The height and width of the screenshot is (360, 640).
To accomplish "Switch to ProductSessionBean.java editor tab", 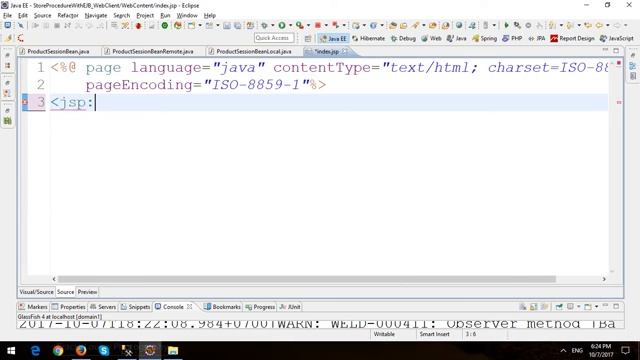I will click(x=58, y=51).
